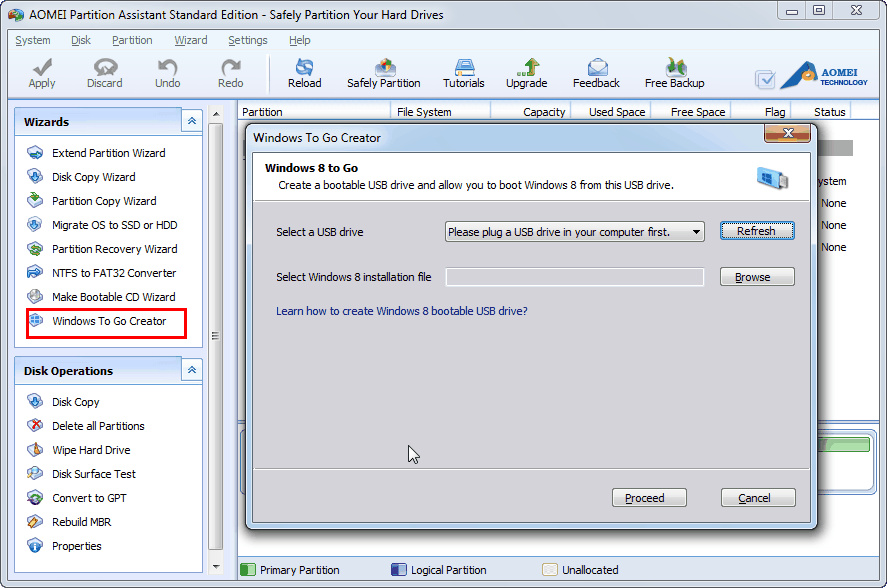
Task: Click the Discard toolbar icon
Action: click(105, 67)
